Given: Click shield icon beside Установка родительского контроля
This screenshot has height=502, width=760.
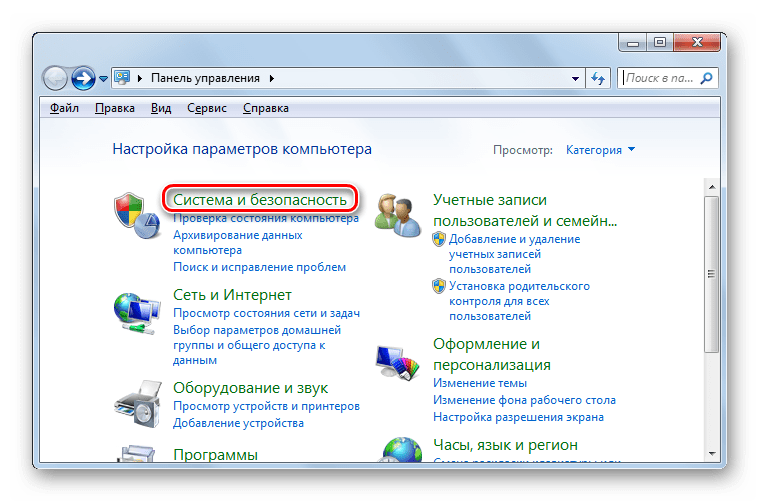Looking at the screenshot, I should click(439, 286).
